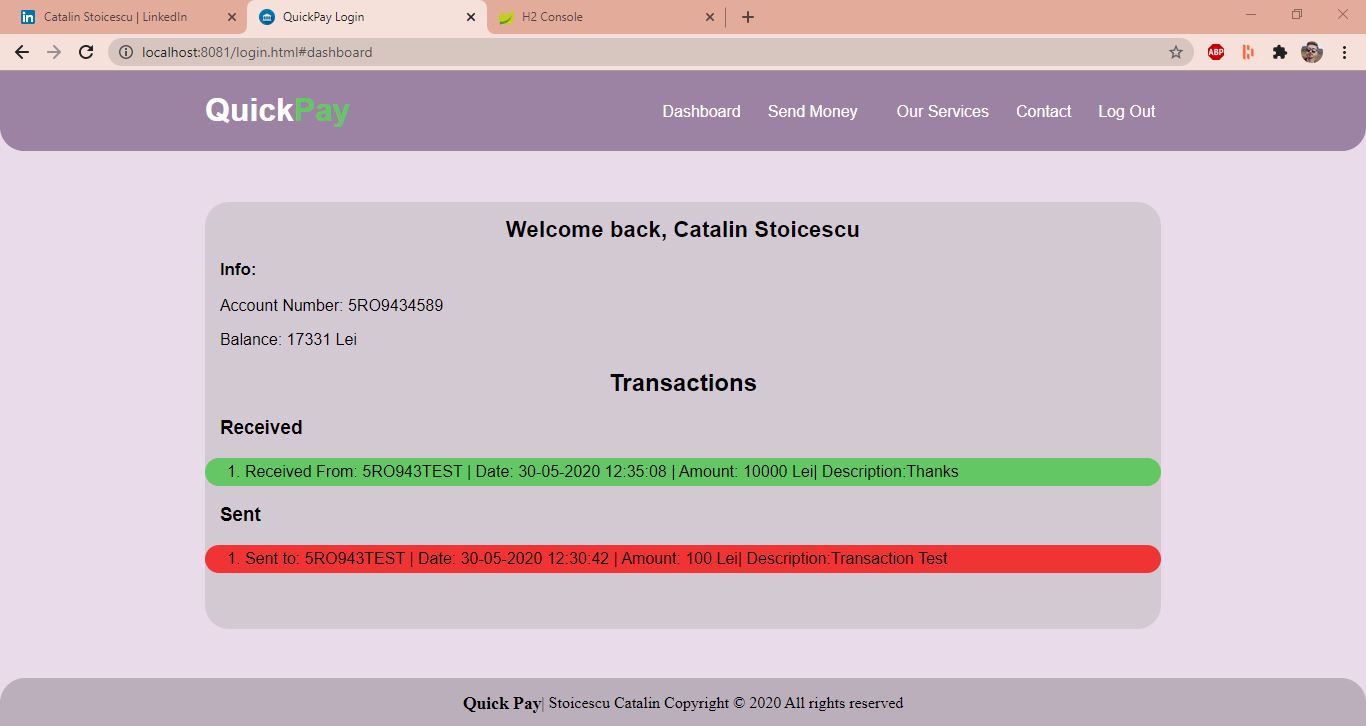Click the Welcome back heading
Viewport: 1366px width, 726px height.
pyautogui.click(x=683, y=230)
